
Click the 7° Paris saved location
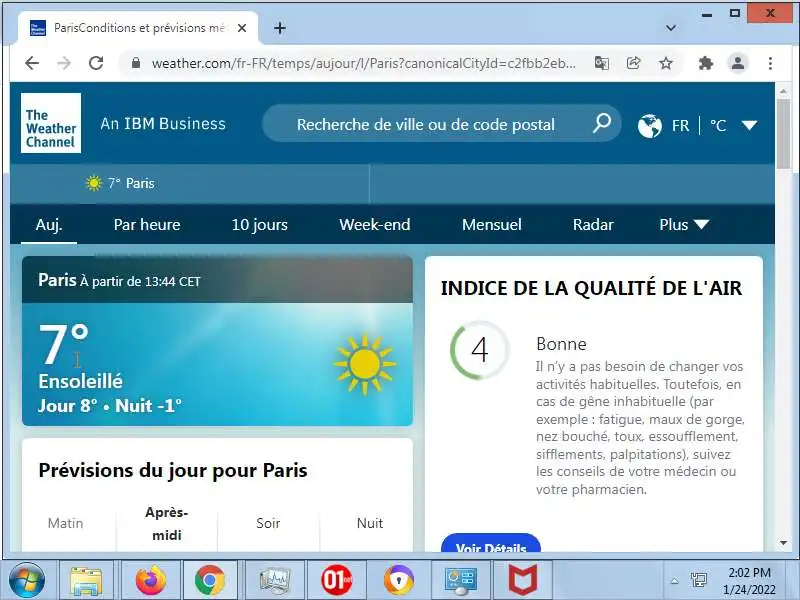point(121,183)
